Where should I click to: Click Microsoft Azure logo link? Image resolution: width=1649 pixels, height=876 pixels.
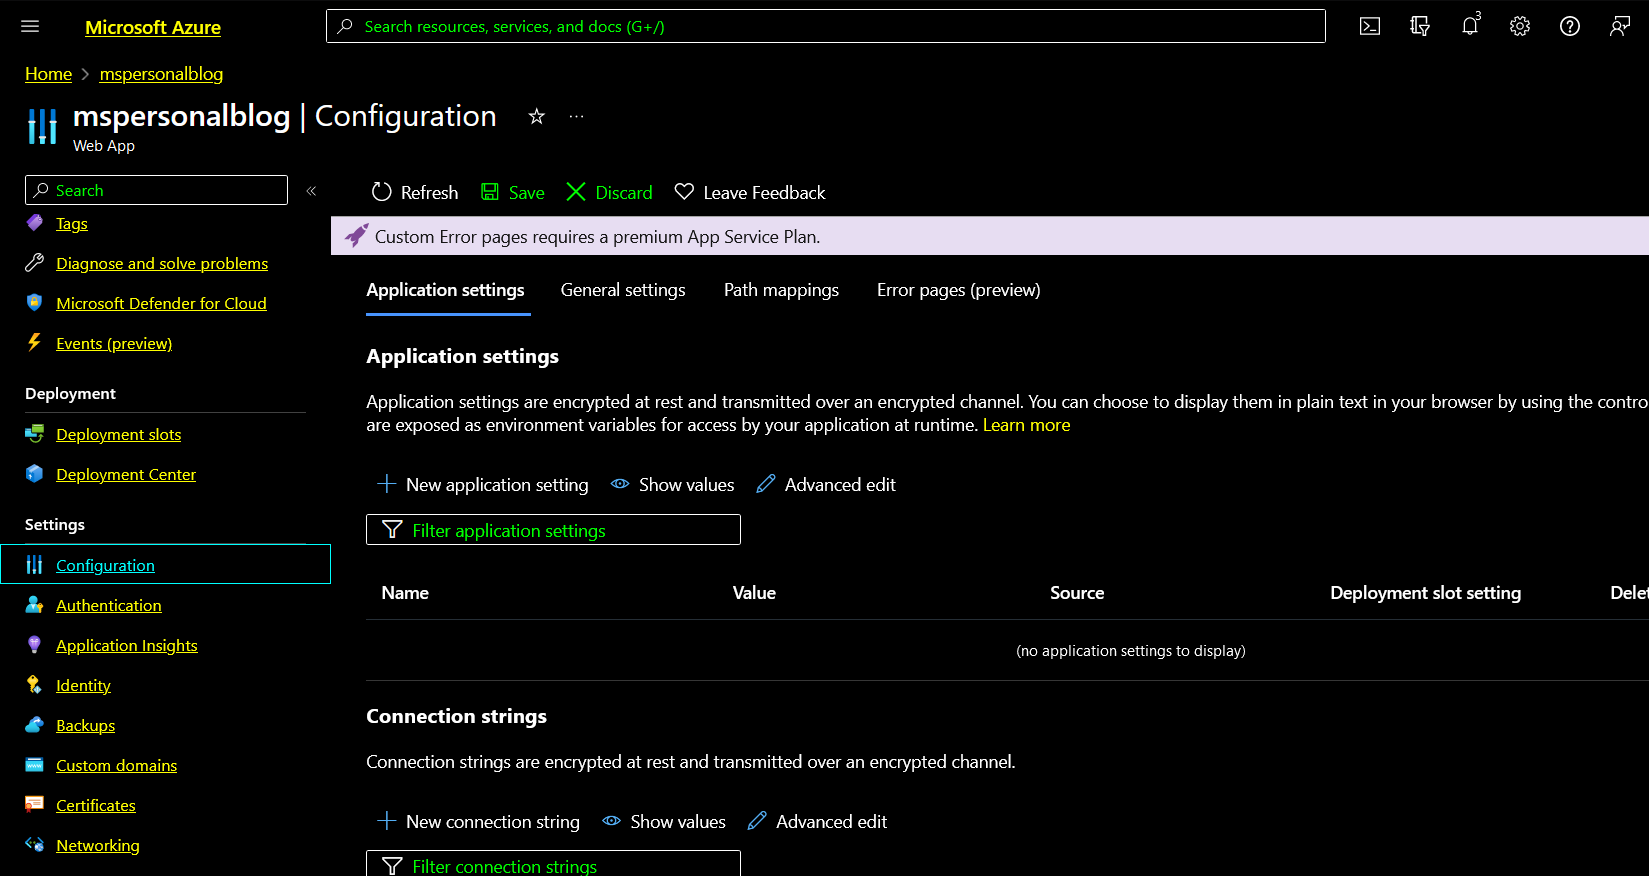(x=153, y=27)
